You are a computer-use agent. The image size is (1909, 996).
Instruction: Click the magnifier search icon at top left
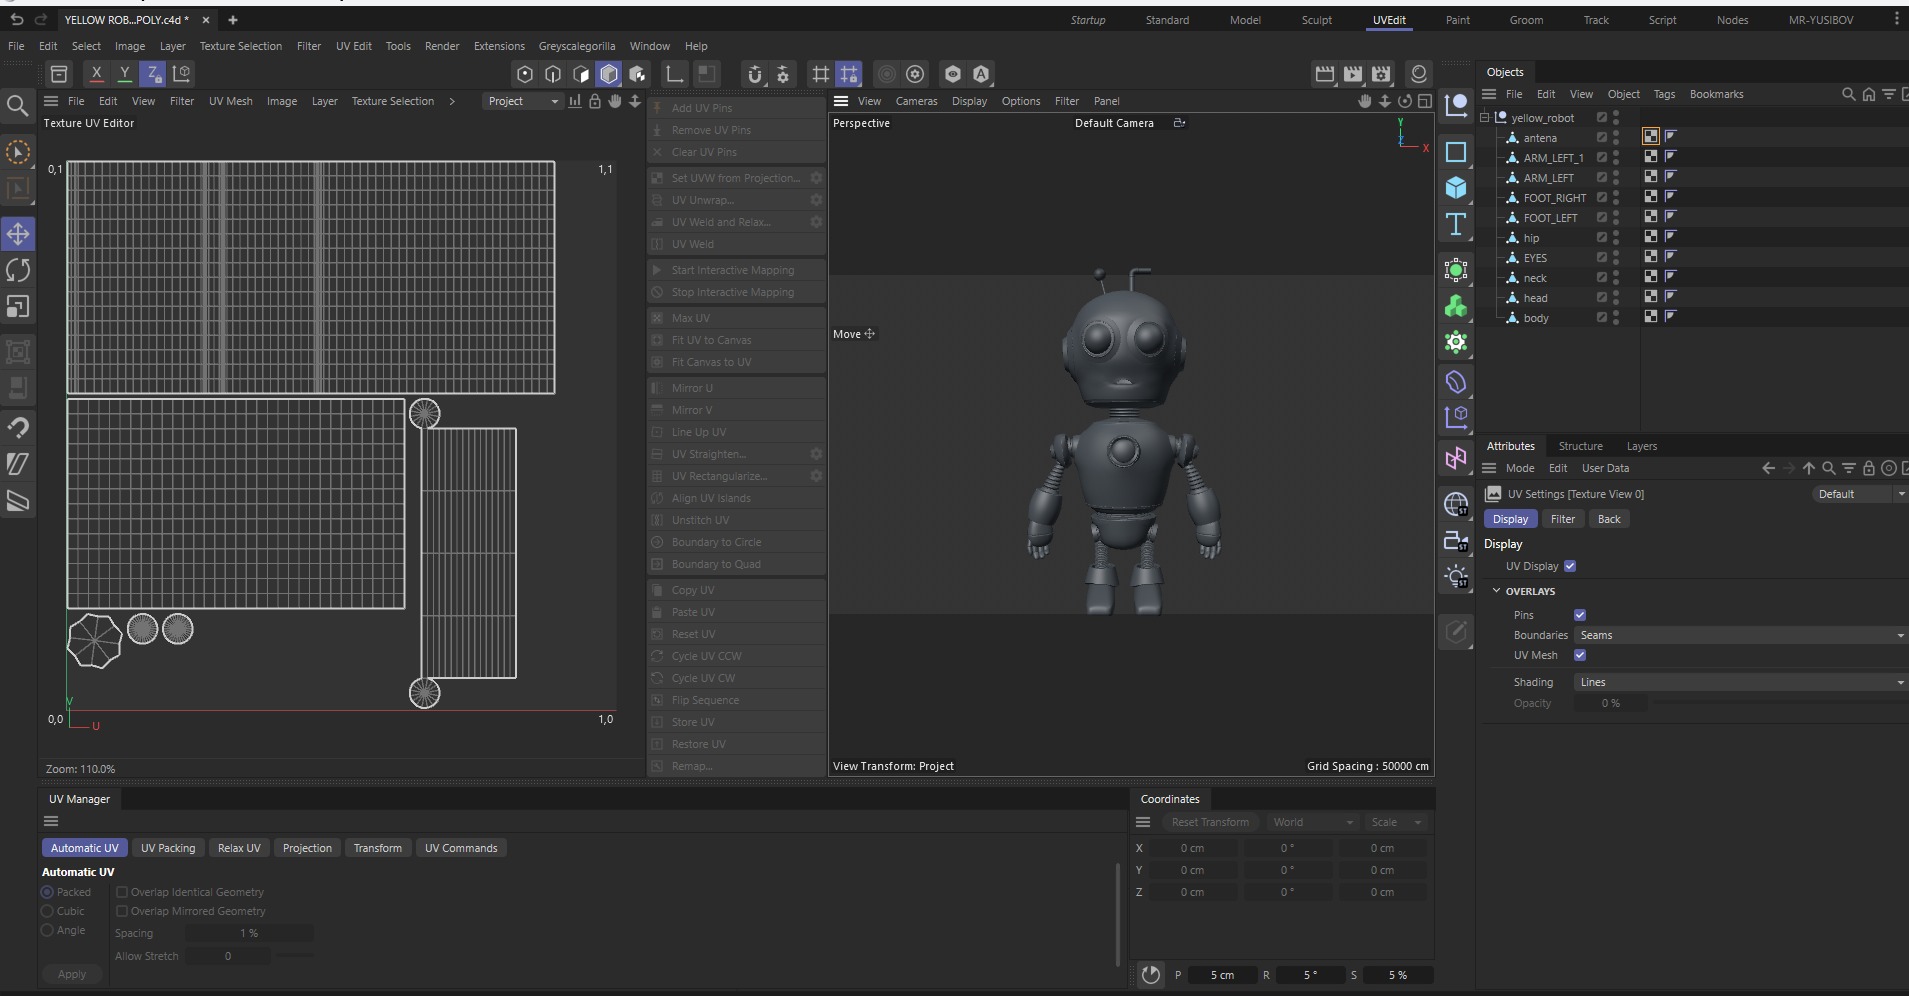tap(17, 105)
